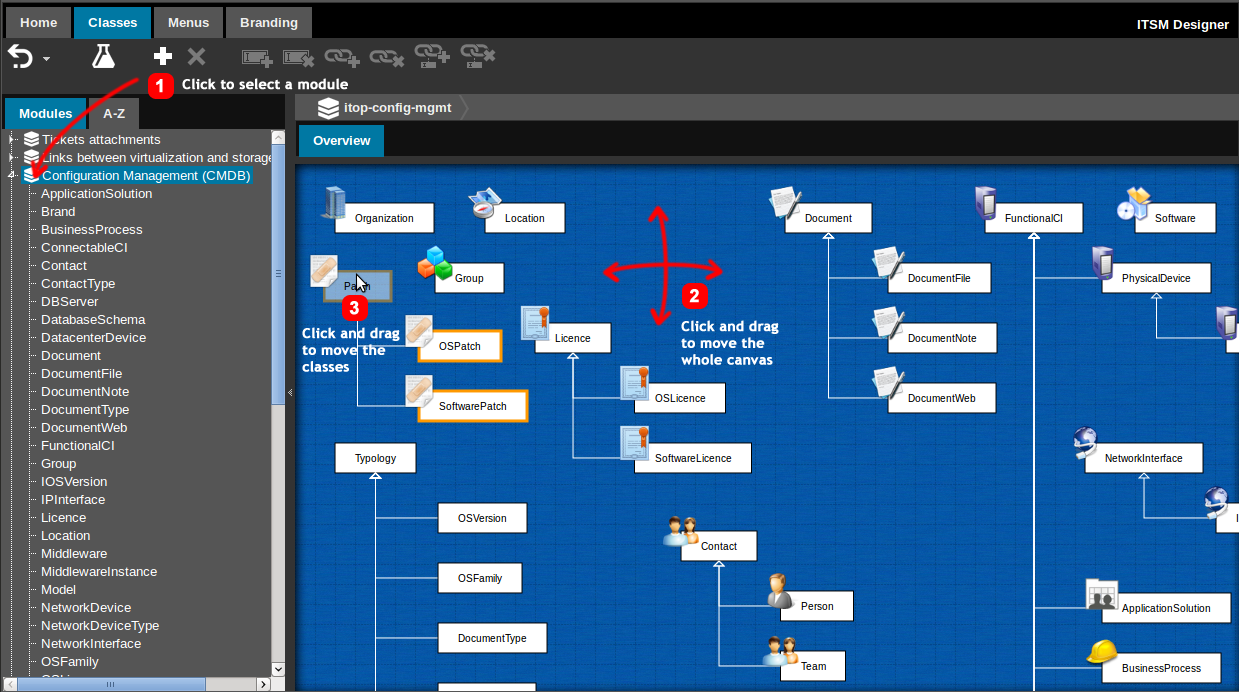
Task: Click the undo icon in the toolbar
Action: 19,56
